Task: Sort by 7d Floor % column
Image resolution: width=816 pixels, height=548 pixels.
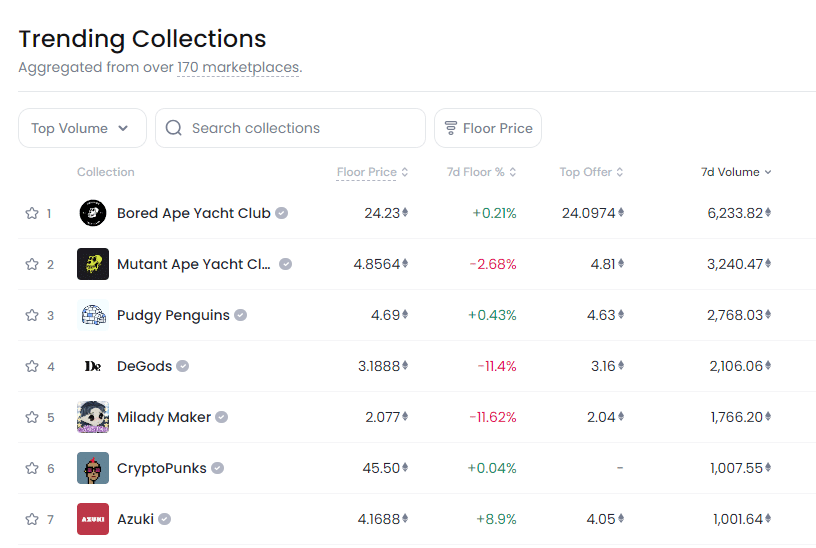Action: tap(481, 172)
